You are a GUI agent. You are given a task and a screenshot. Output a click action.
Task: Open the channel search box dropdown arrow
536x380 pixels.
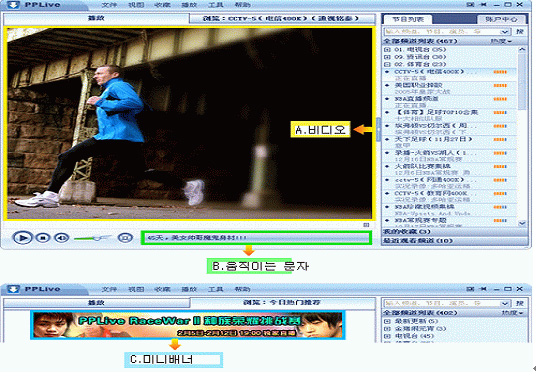click(x=505, y=32)
